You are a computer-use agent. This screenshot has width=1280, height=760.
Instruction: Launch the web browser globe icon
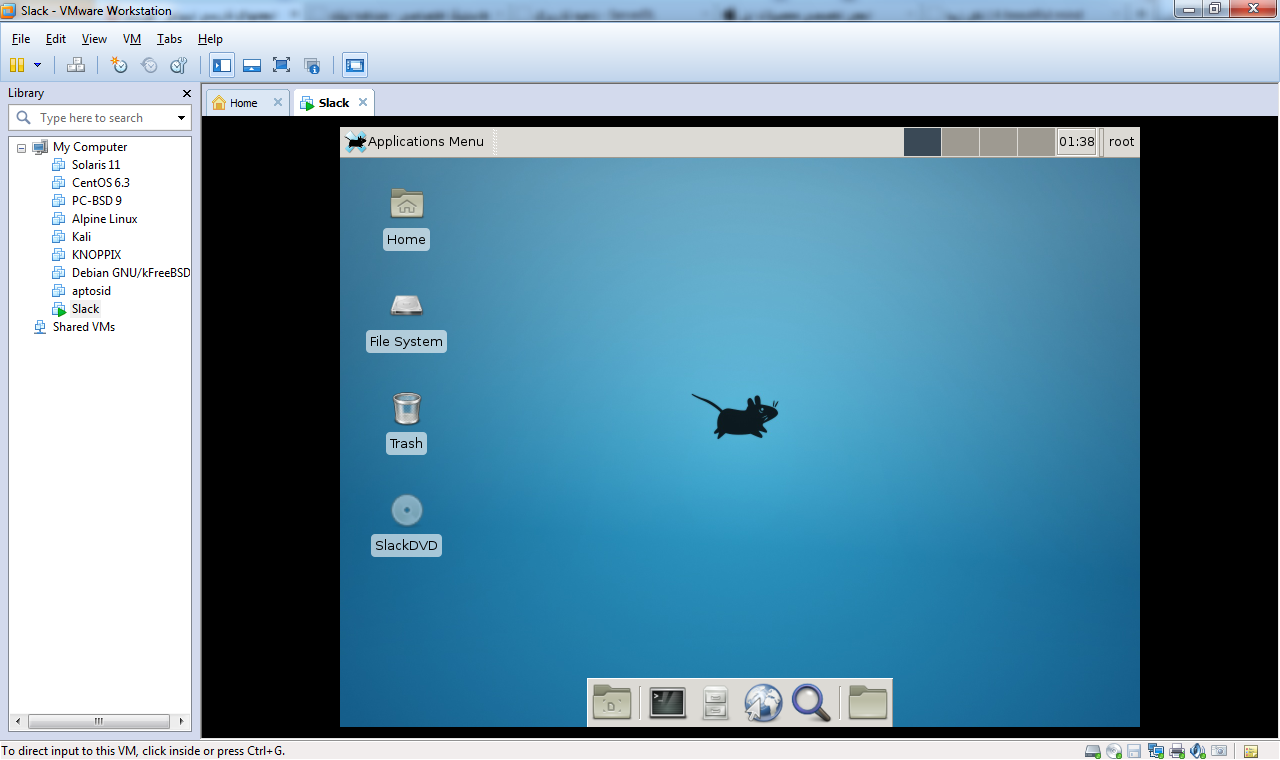(x=763, y=703)
